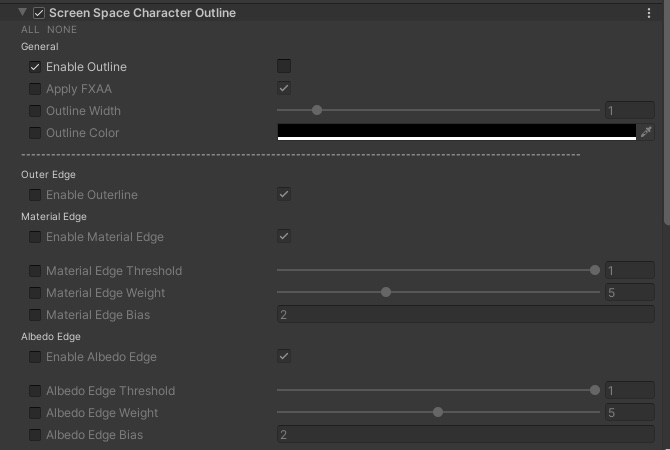Open the three-dot component options menu
The height and width of the screenshot is (450, 670).
pos(649,13)
